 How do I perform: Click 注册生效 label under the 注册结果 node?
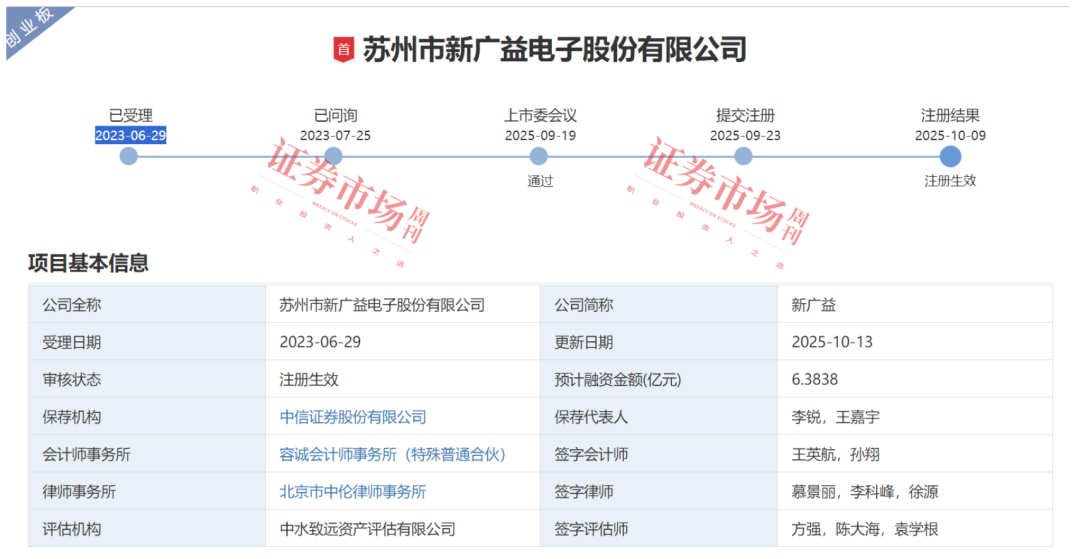pyautogui.click(x=950, y=181)
